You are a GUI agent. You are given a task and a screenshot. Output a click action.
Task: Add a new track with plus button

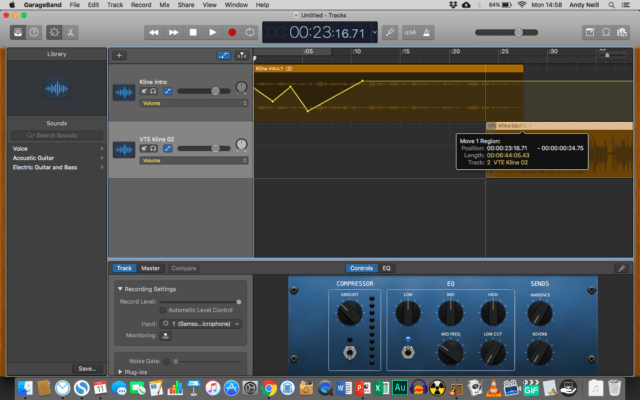119,56
